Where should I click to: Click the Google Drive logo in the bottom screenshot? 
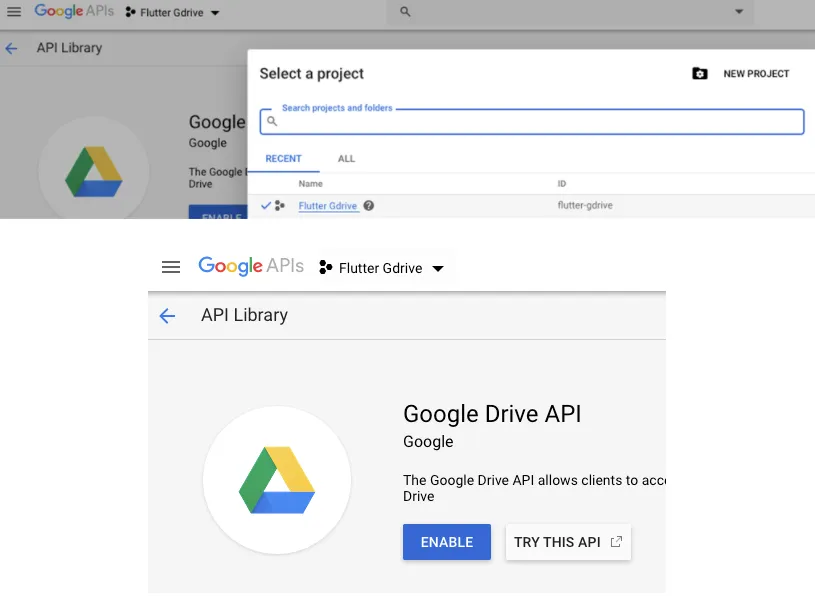[x=277, y=480]
